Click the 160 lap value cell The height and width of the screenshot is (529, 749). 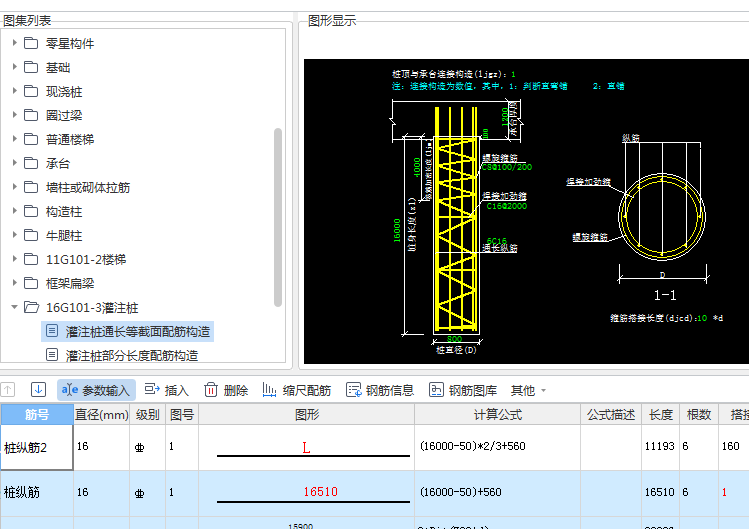pos(733,446)
